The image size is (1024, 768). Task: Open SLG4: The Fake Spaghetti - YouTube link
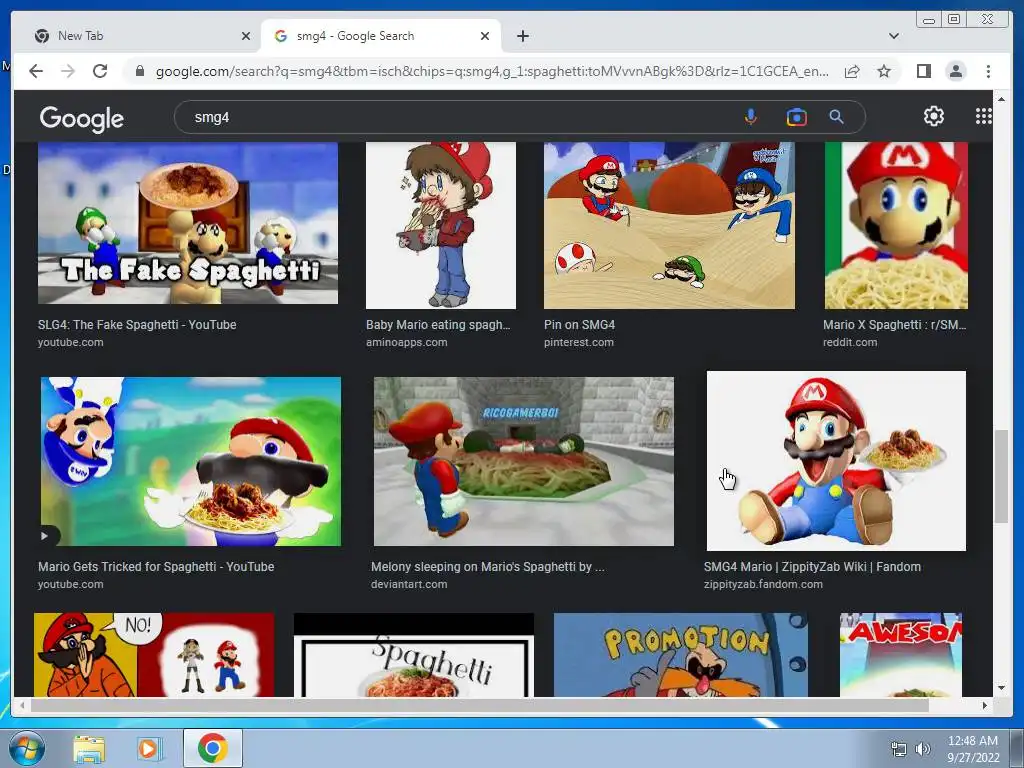pyautogui.click(x=137, y=325)
